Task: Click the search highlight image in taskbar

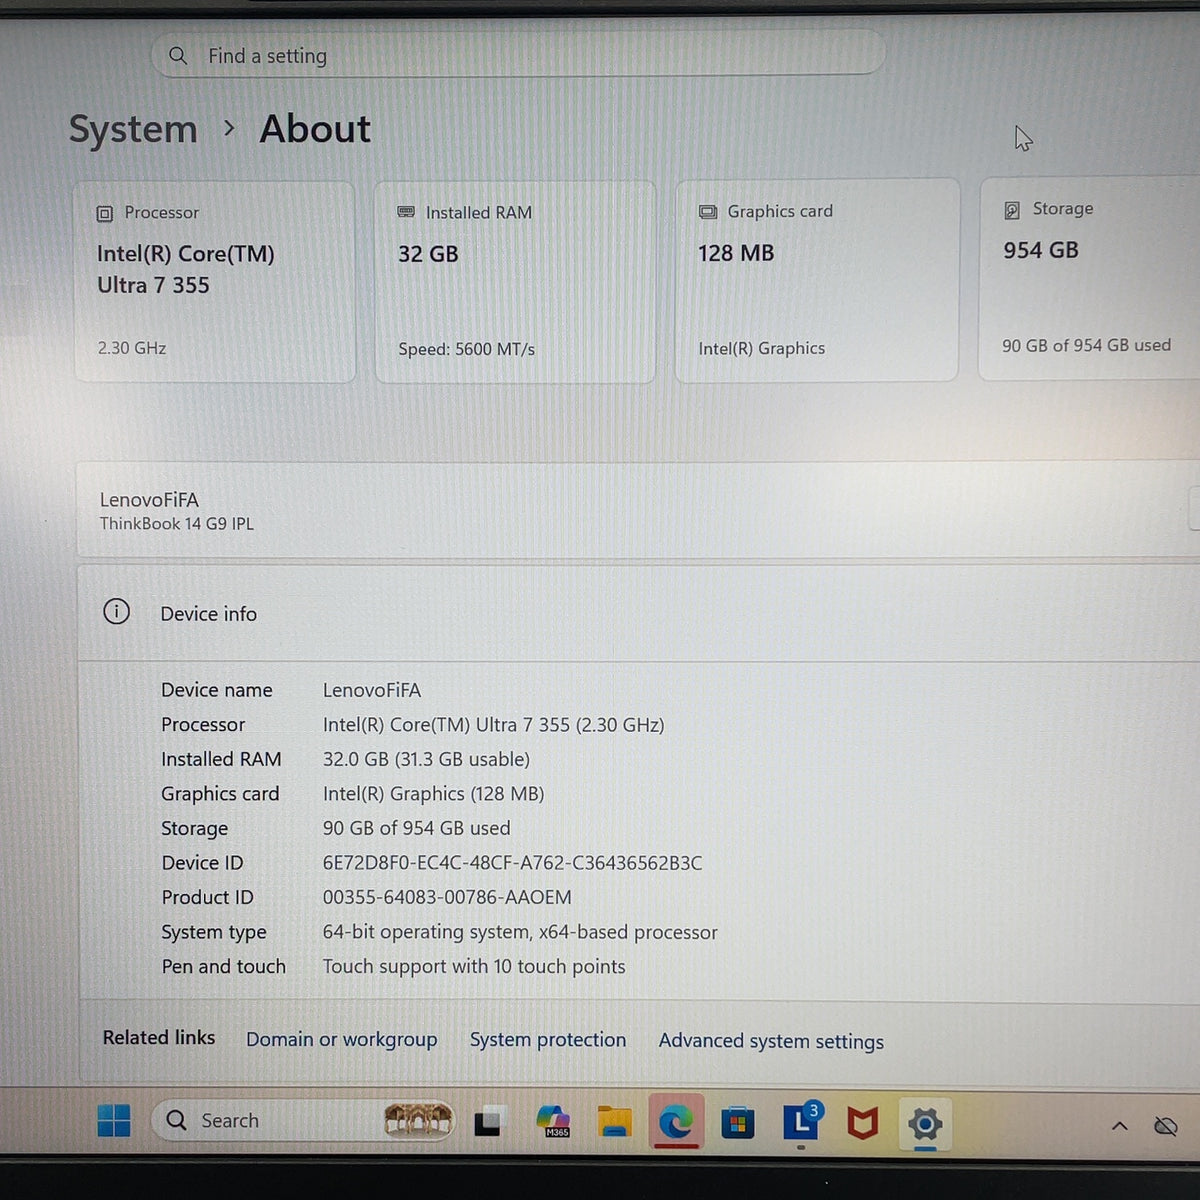Action: click(x=418, y=1120)
